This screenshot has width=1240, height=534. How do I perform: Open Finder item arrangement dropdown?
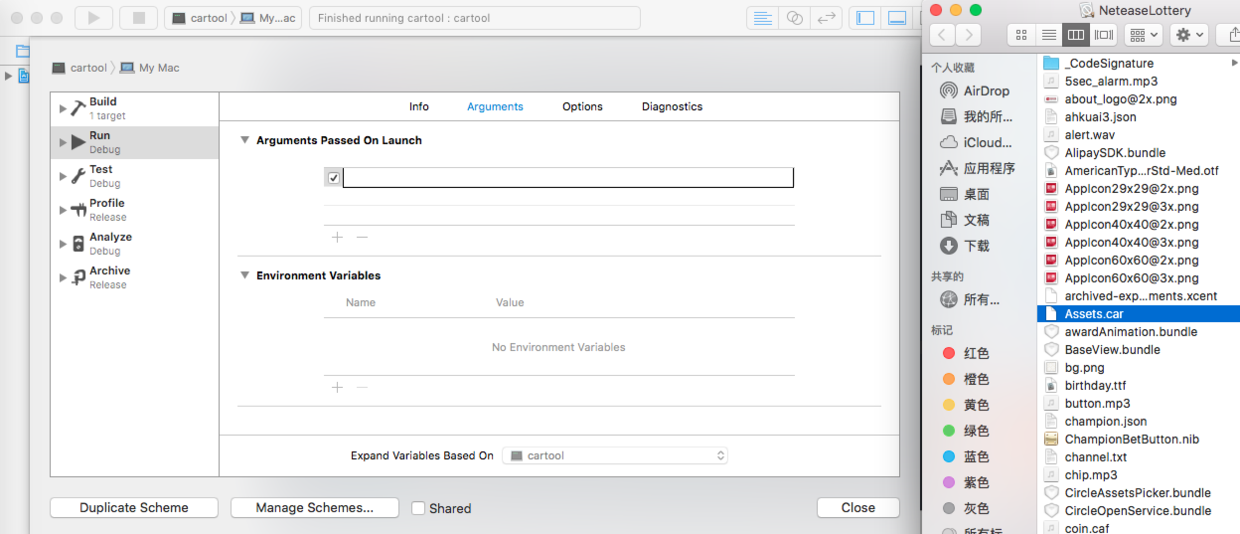tap(1142, 35)
